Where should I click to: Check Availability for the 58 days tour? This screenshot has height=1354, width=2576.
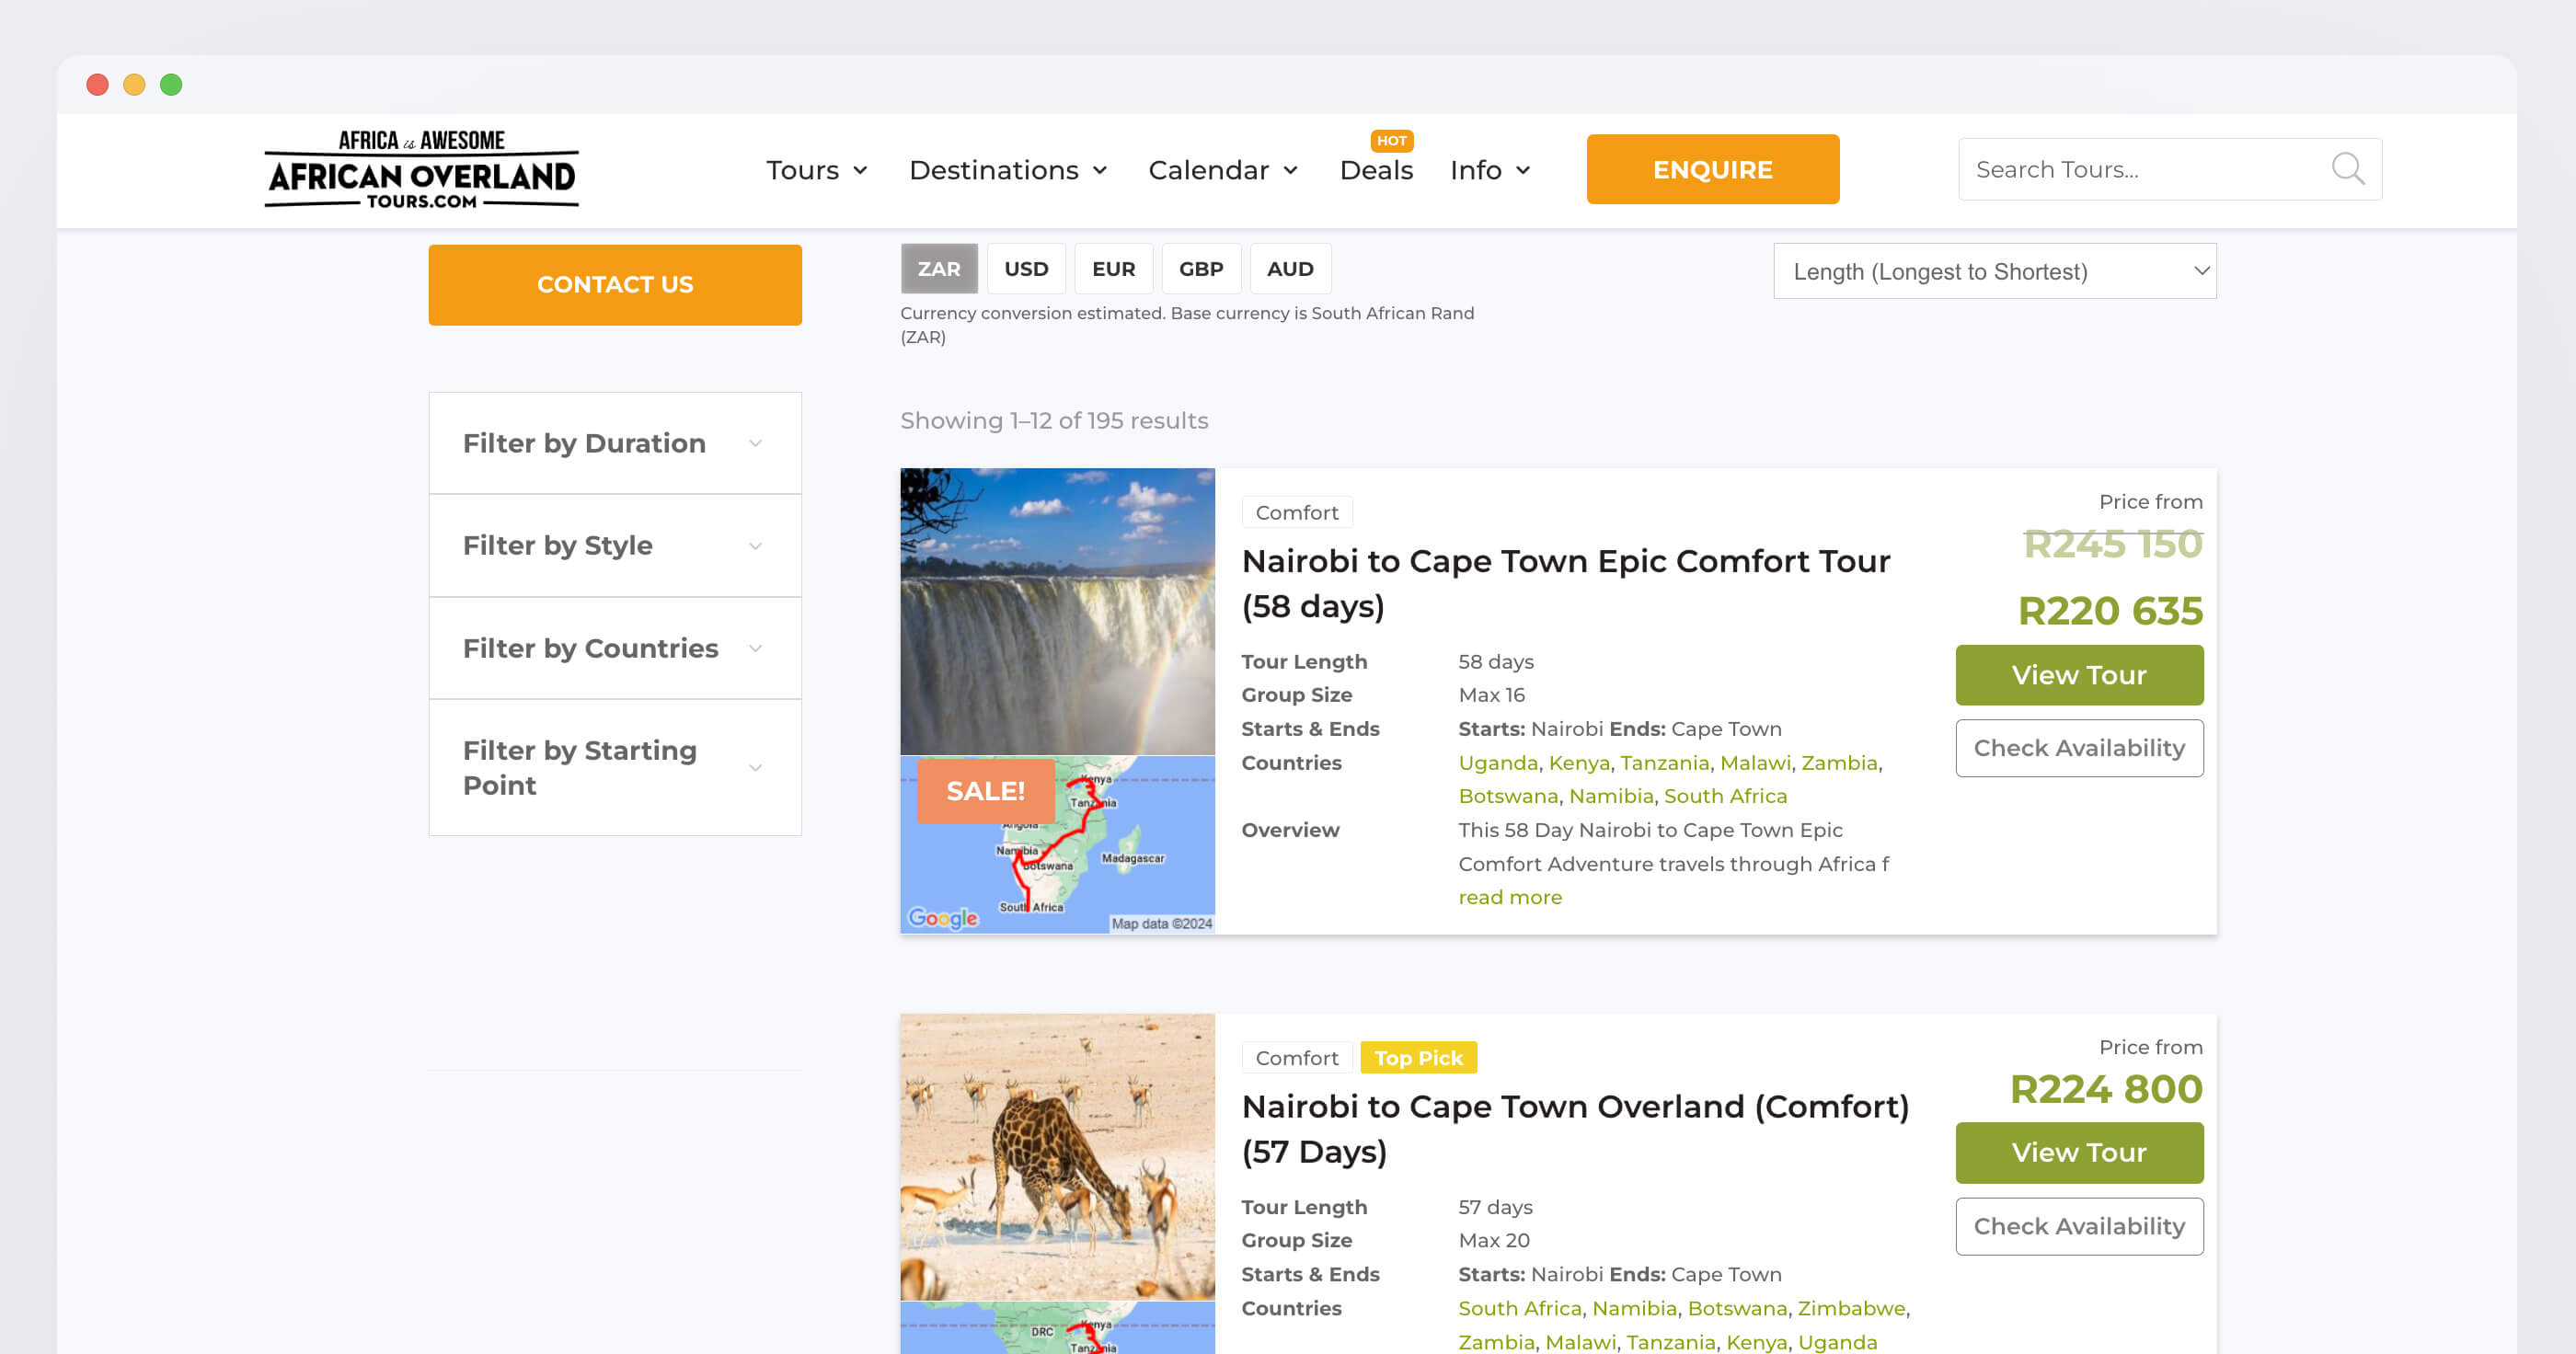[x=2079, y=748]
